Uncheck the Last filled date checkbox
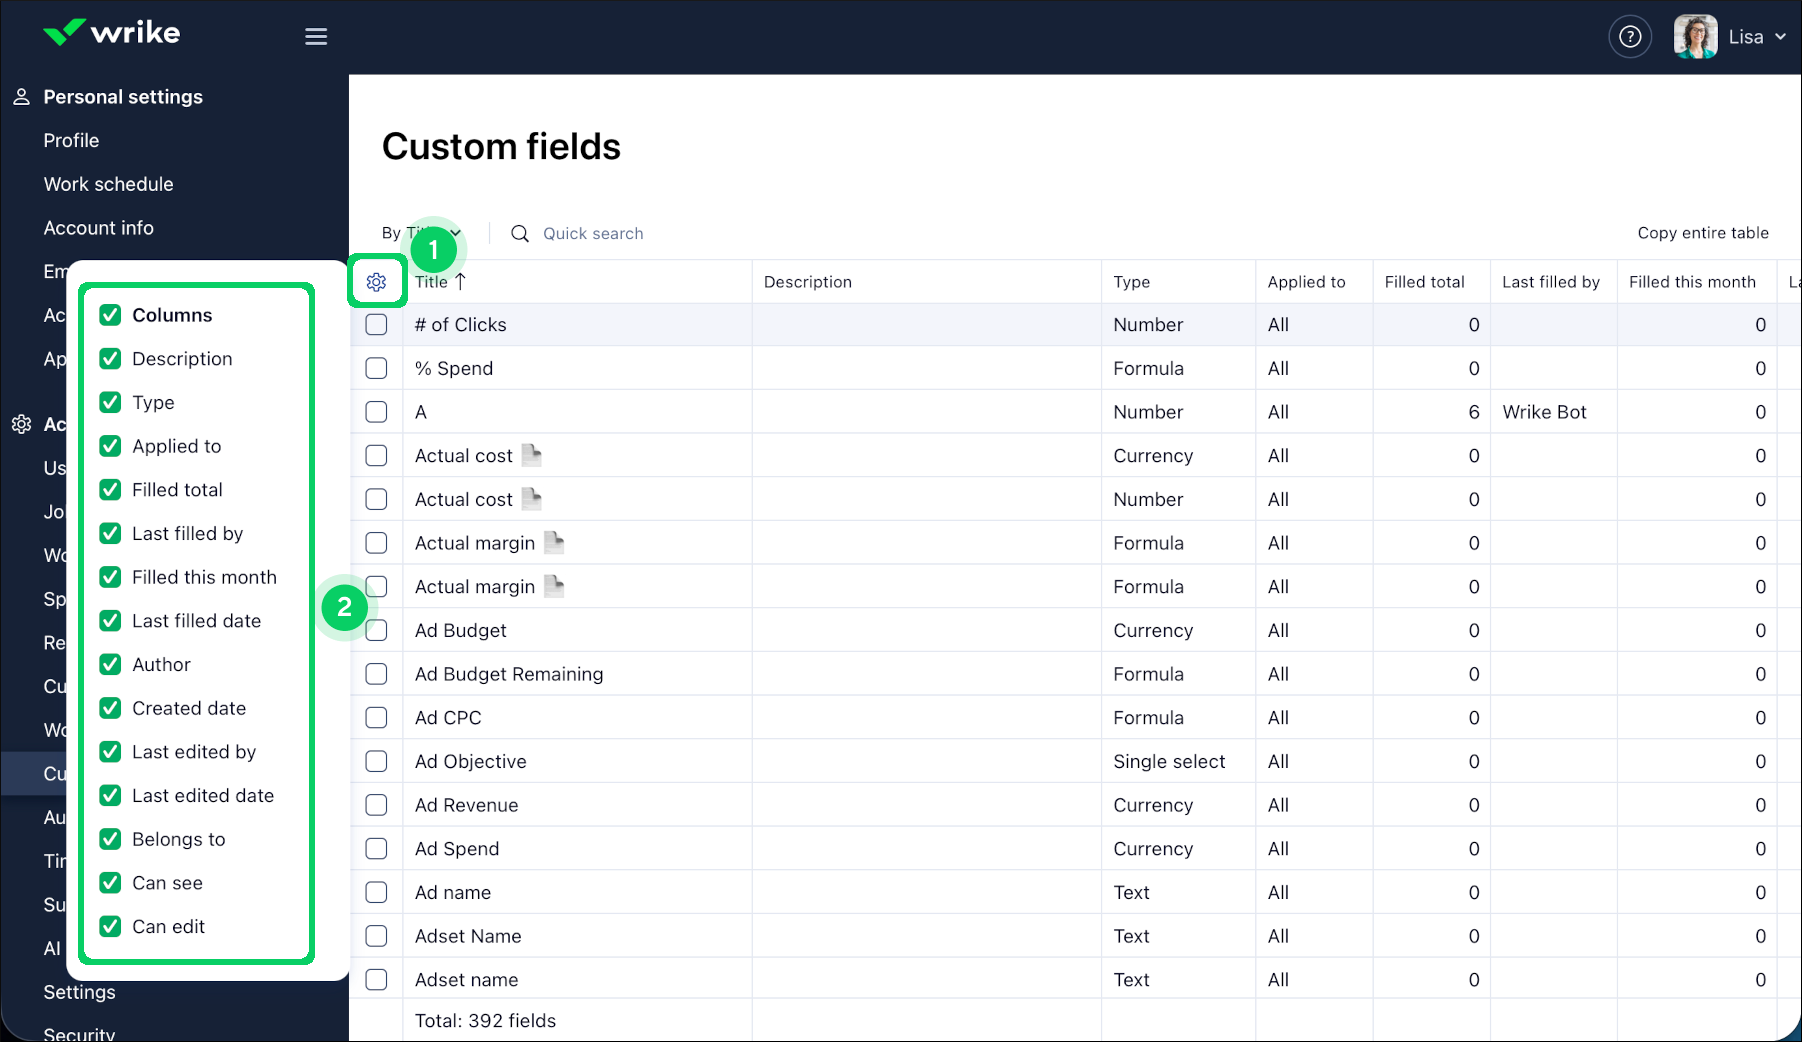 [111, 621]
